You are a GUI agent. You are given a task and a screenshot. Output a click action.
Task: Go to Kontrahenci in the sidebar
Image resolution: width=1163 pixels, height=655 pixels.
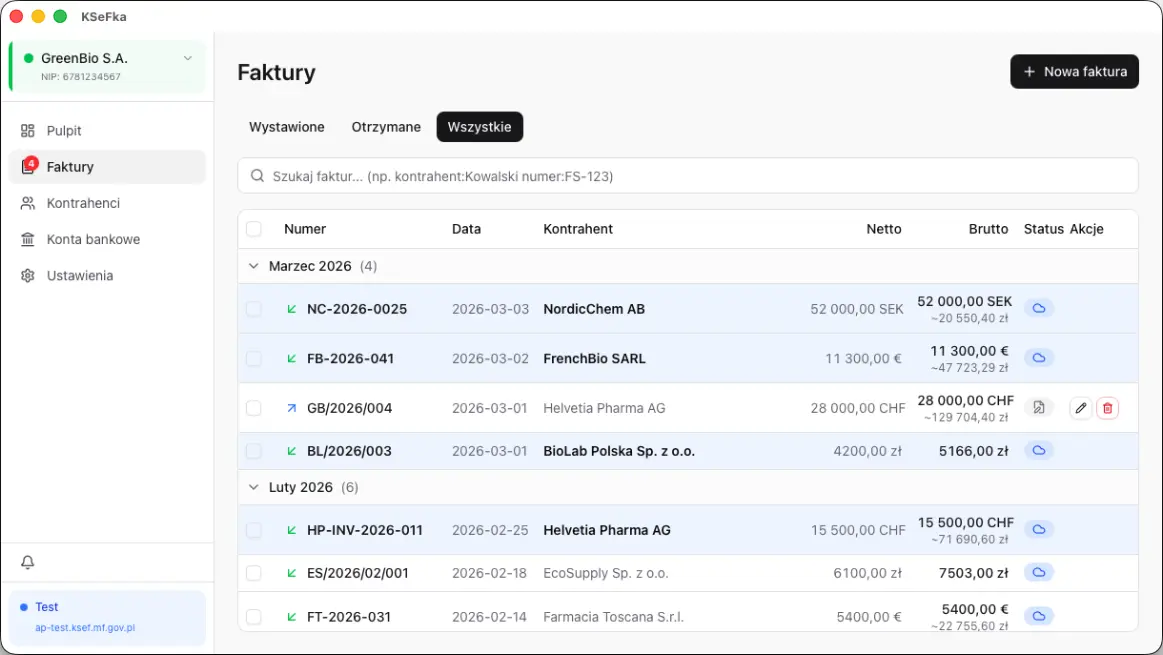(x=83, y=203)
